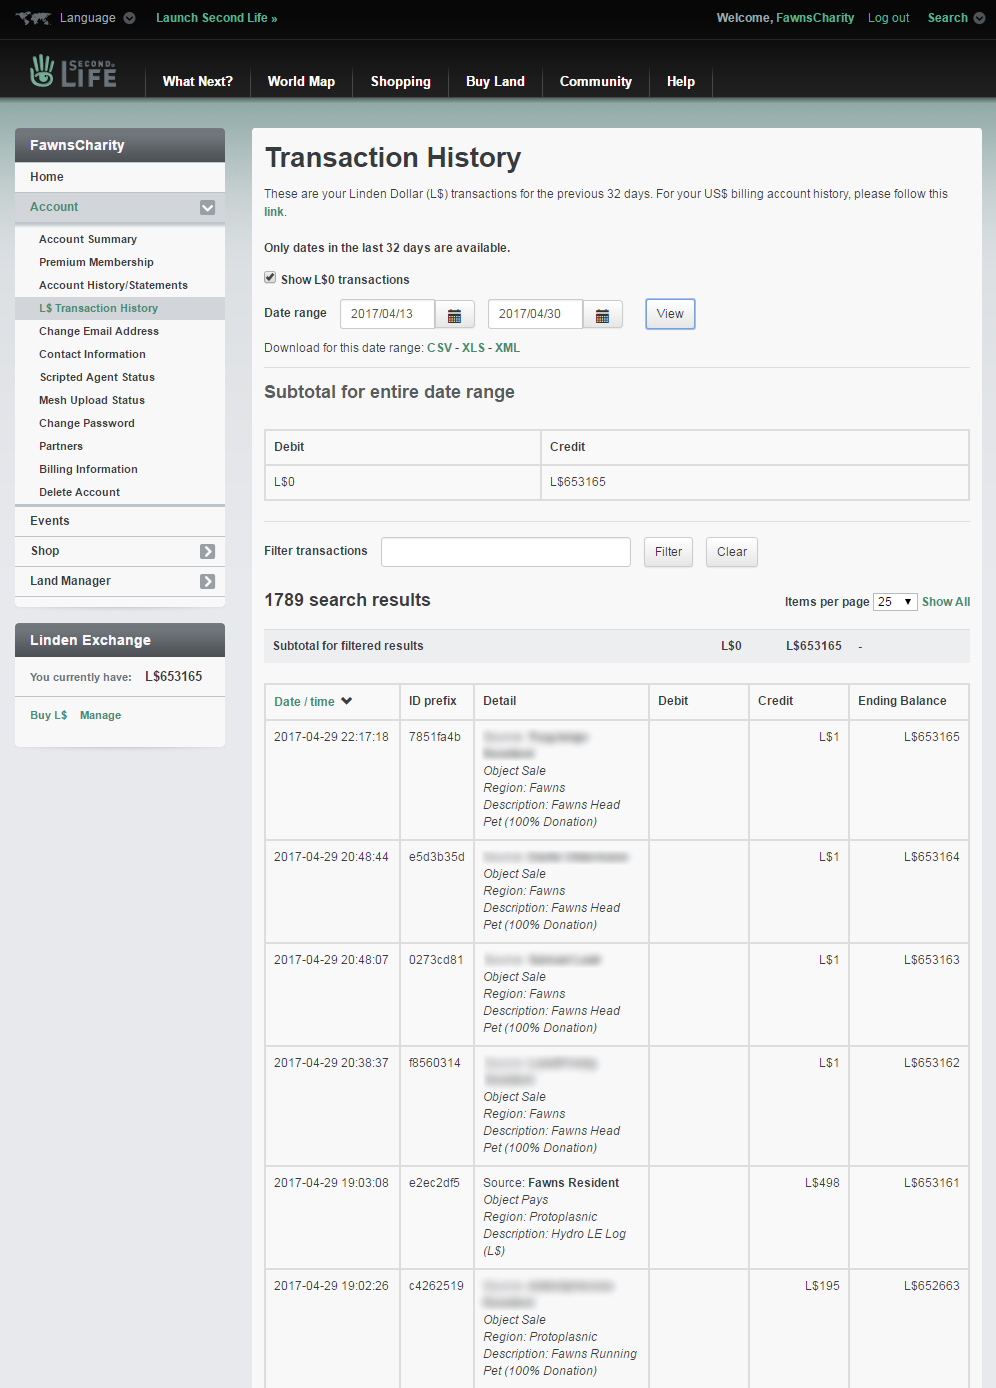Open the Buy Land menu
996x1388 pixels.
[495, 82]
